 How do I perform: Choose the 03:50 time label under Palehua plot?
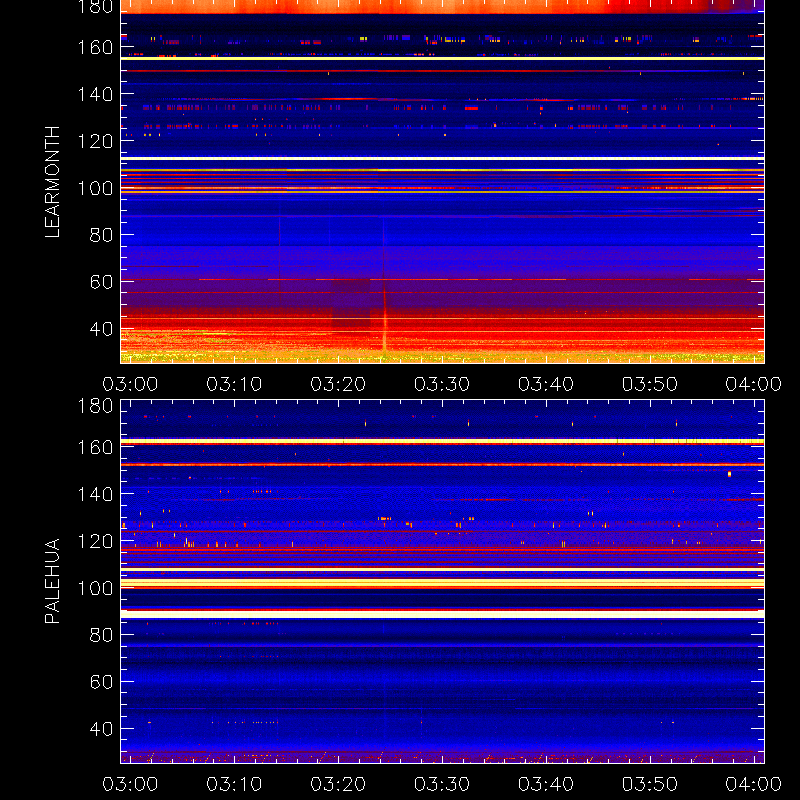tap(649, 784)
